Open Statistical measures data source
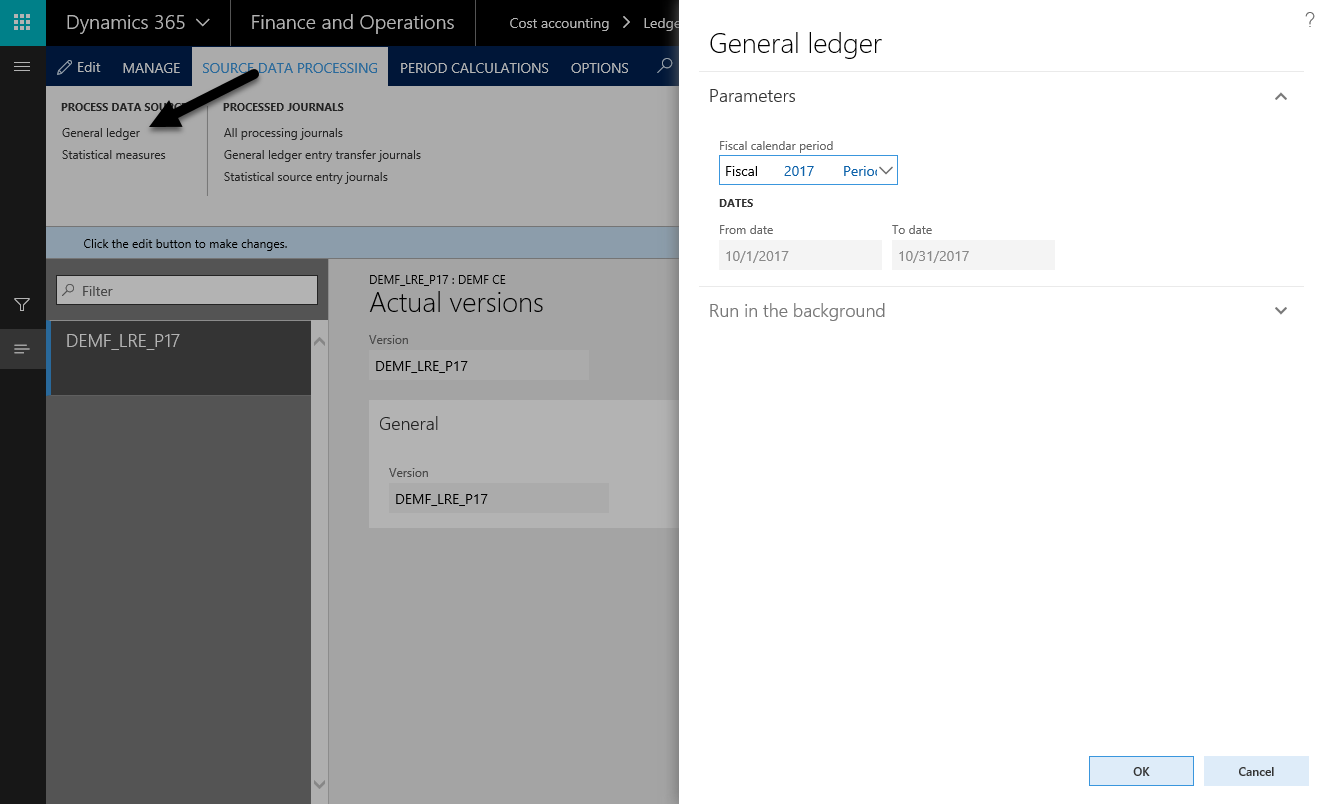Image resolution: width=1327 pixels, height=804 pixels. pos(114,155)
